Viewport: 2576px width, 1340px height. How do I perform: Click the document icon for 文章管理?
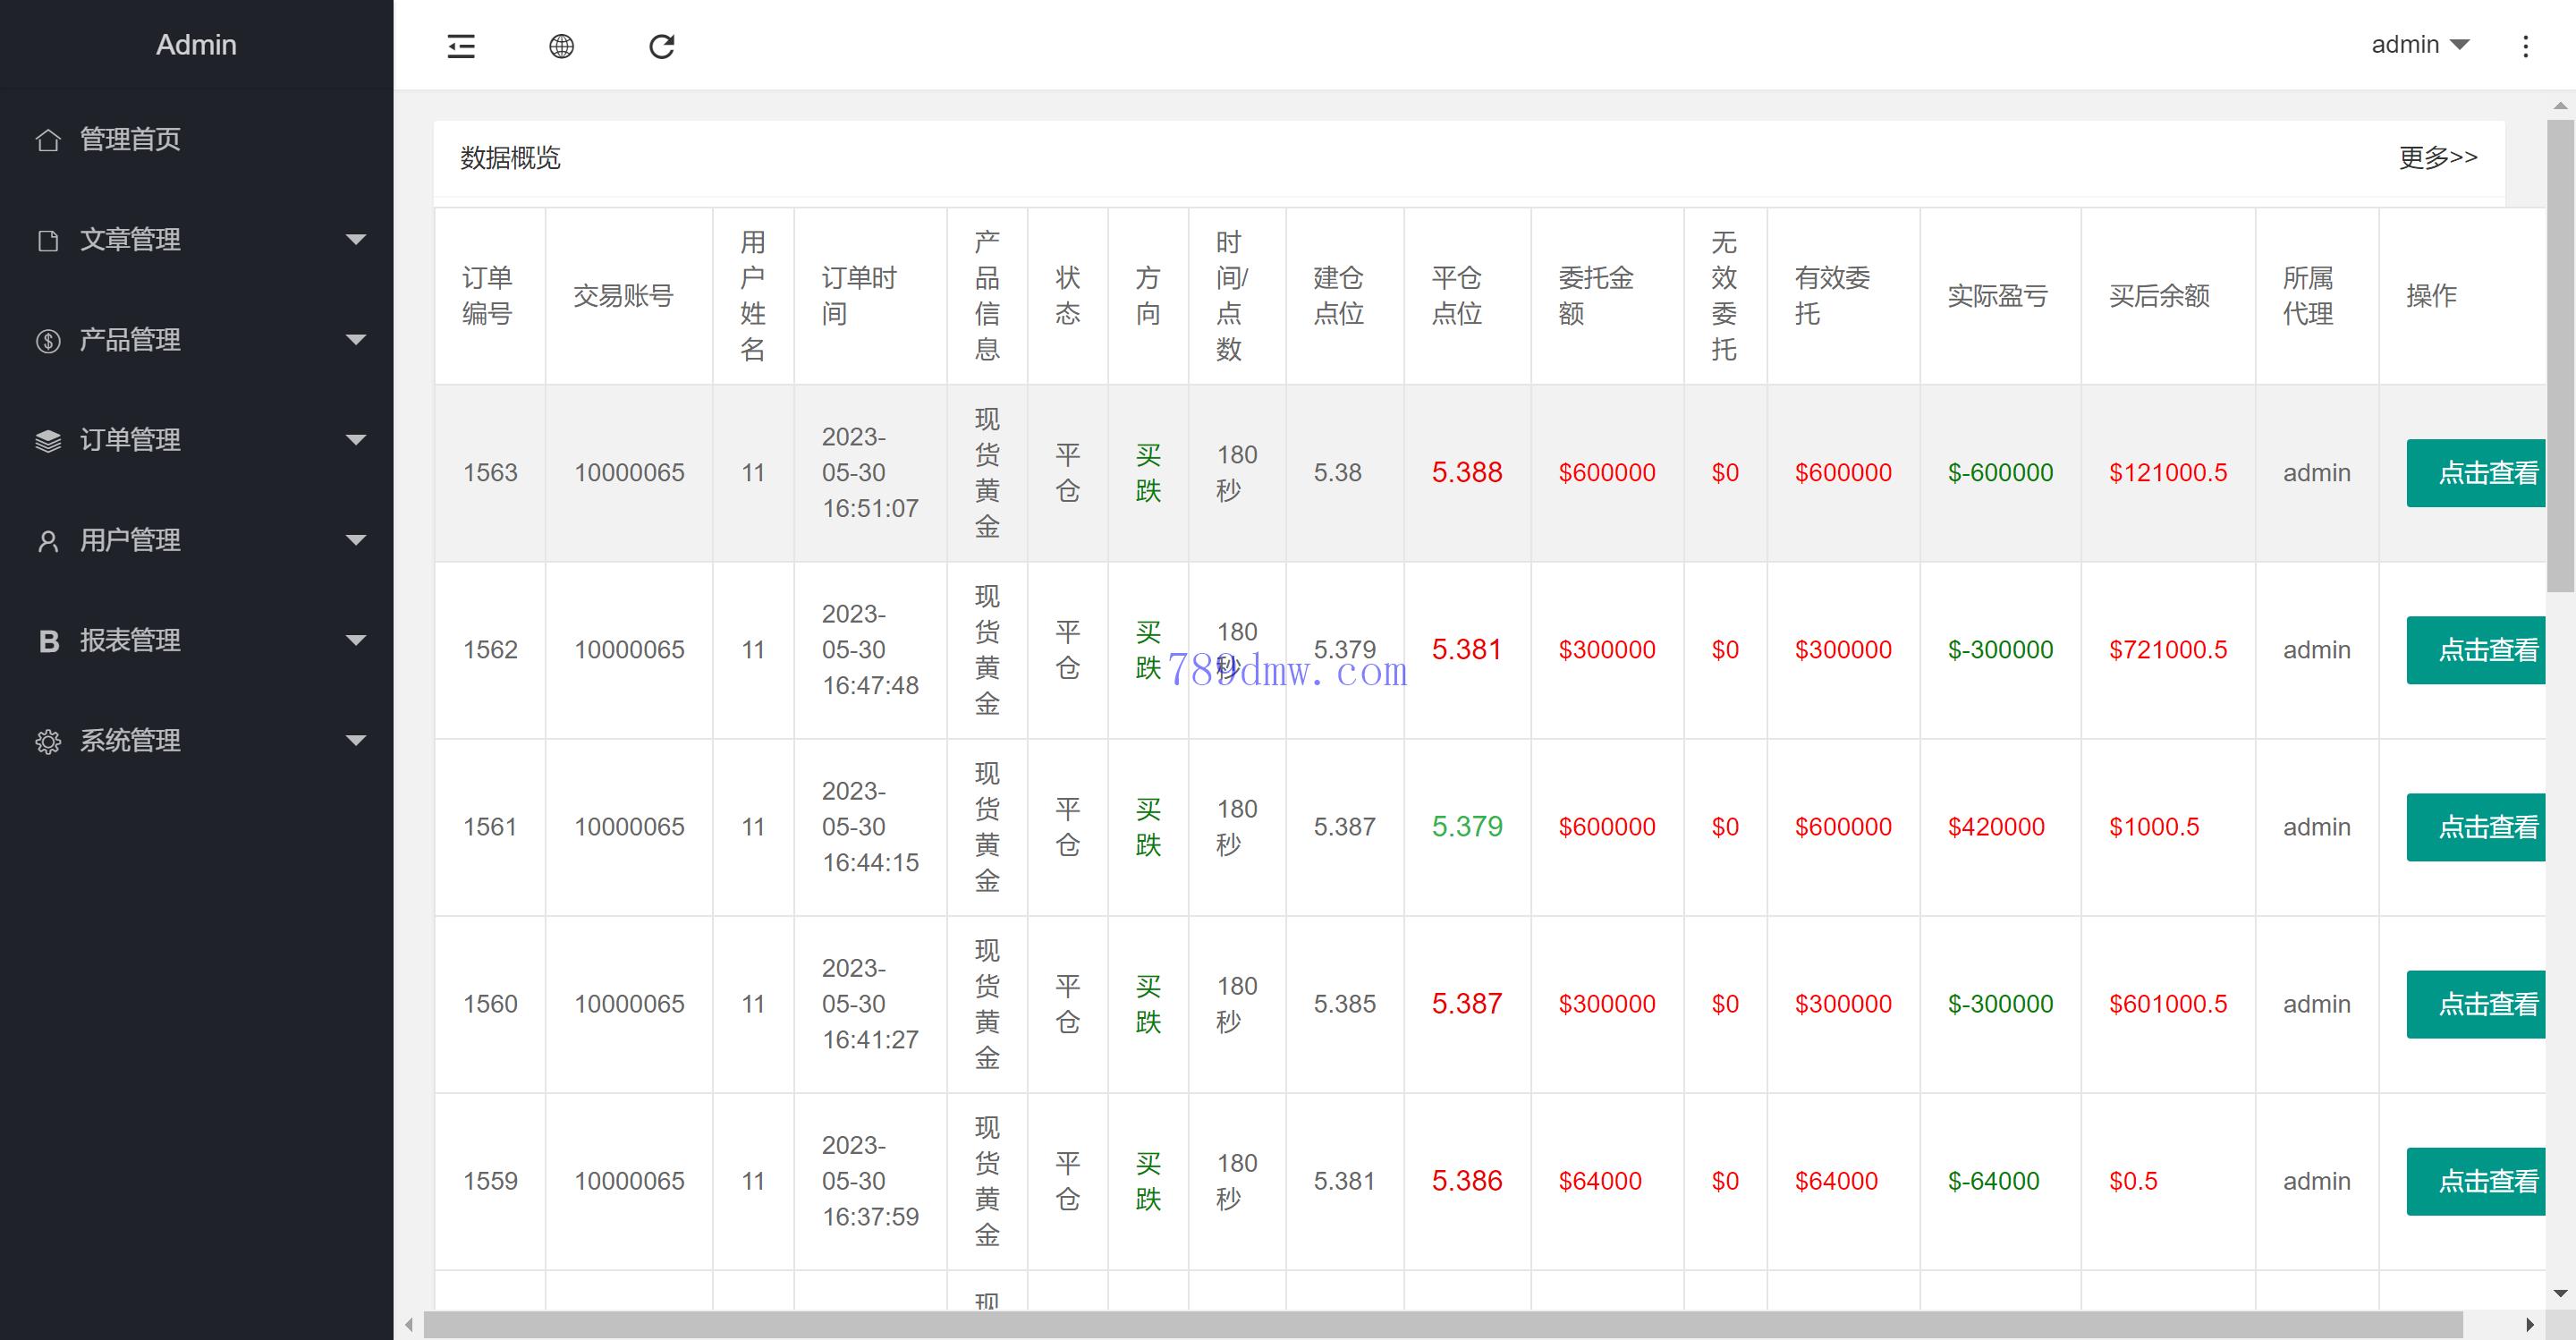[48, 241]
